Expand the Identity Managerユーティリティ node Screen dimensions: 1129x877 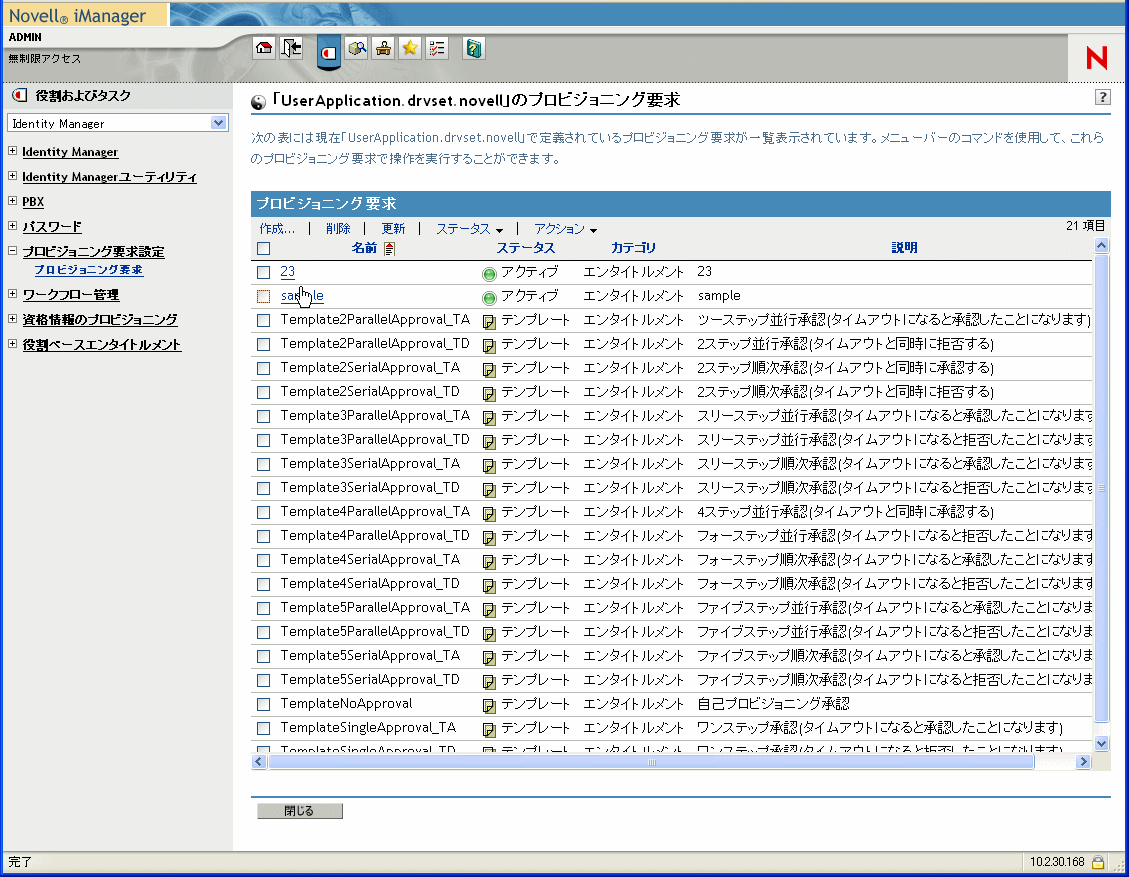(12, 176)
